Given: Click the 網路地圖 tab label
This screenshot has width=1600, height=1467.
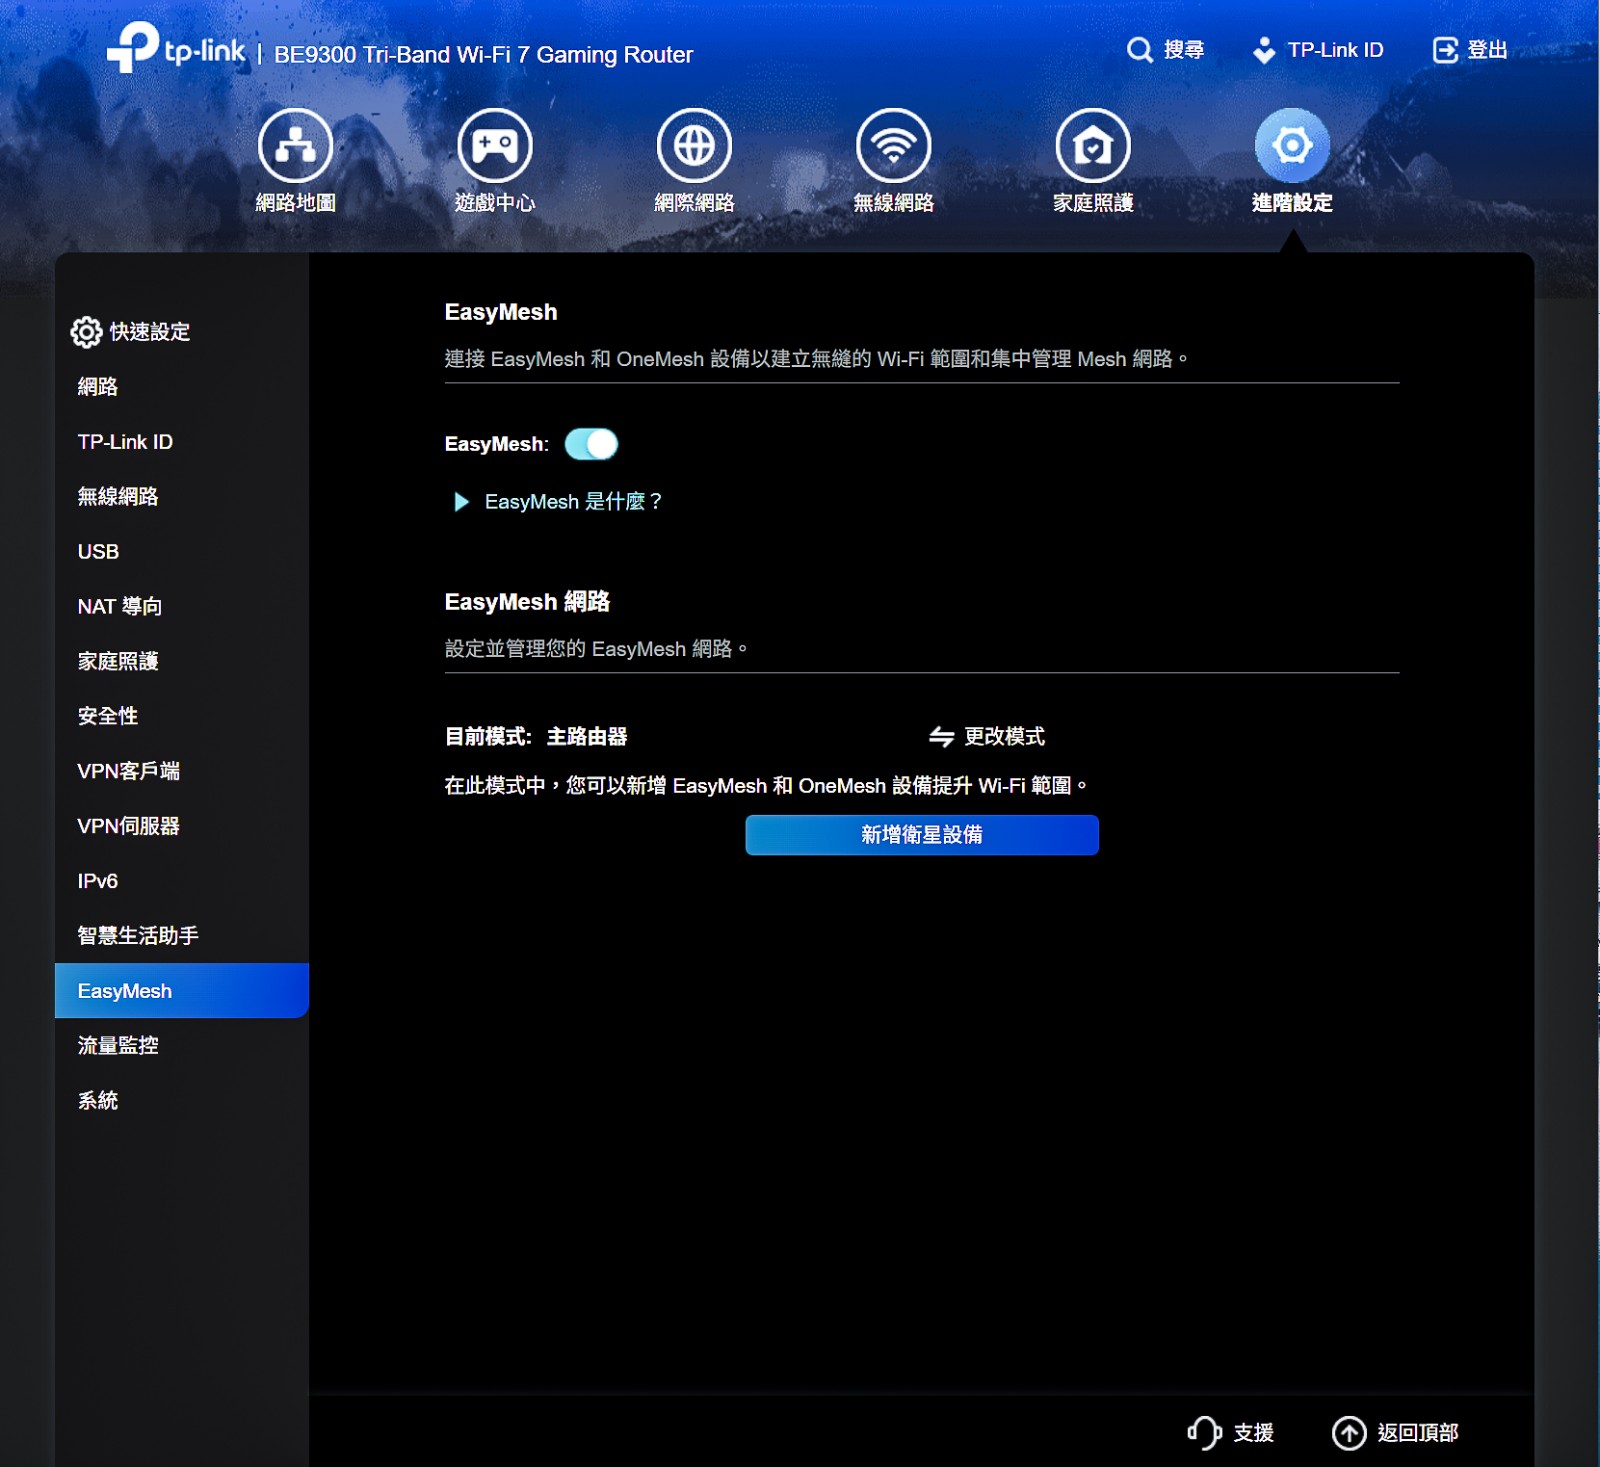Looking at the screenshot, I should tap(295, 203).
